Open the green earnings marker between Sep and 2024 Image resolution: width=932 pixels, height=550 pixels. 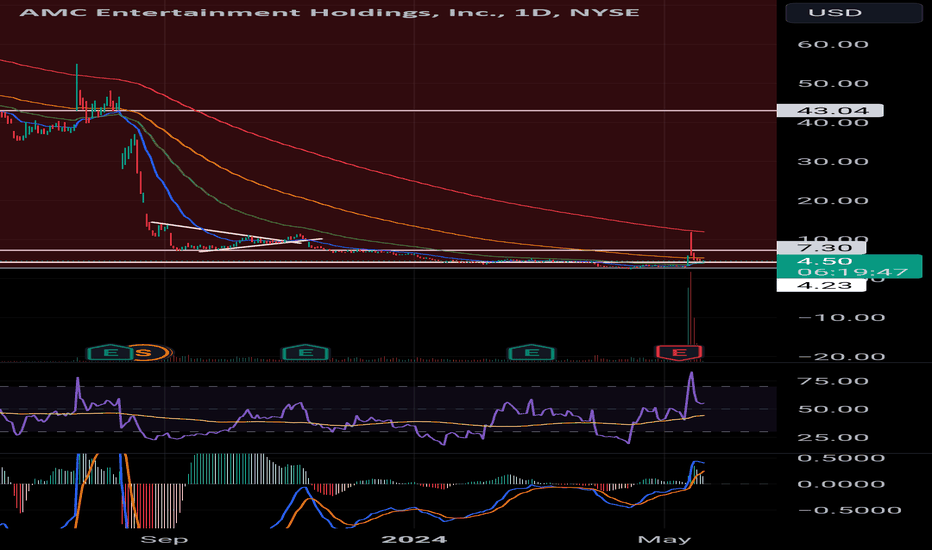point(305,353)
